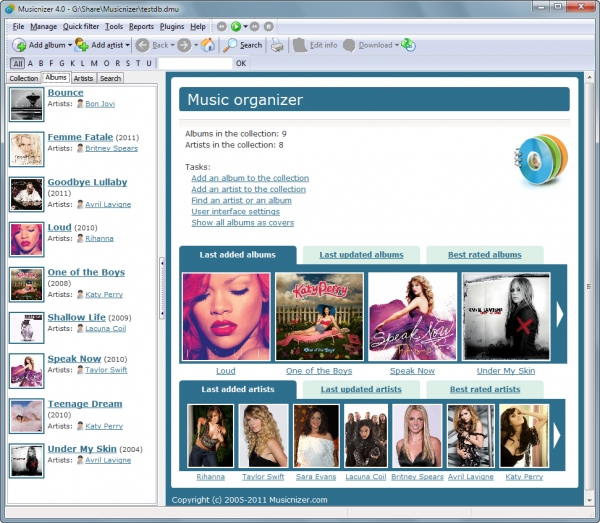600x523 pixels.
Task: Switch to the Artists tab
Action: [x=83, y=78]
